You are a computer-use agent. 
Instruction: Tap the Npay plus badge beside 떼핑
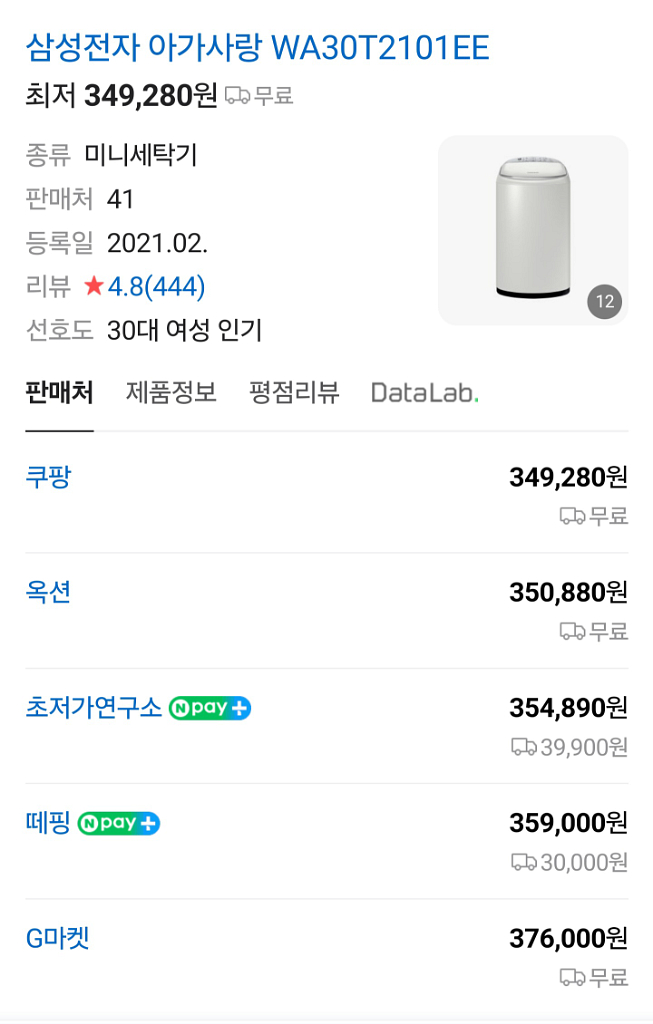tap(119, 824)
